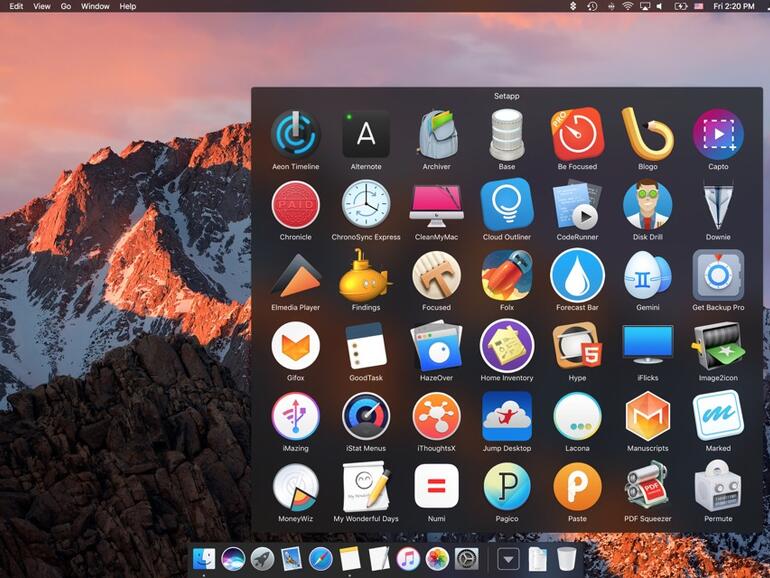Open Jump Desktop
Image resolution: width=770 pixels, height=578 pixels.
507,416
